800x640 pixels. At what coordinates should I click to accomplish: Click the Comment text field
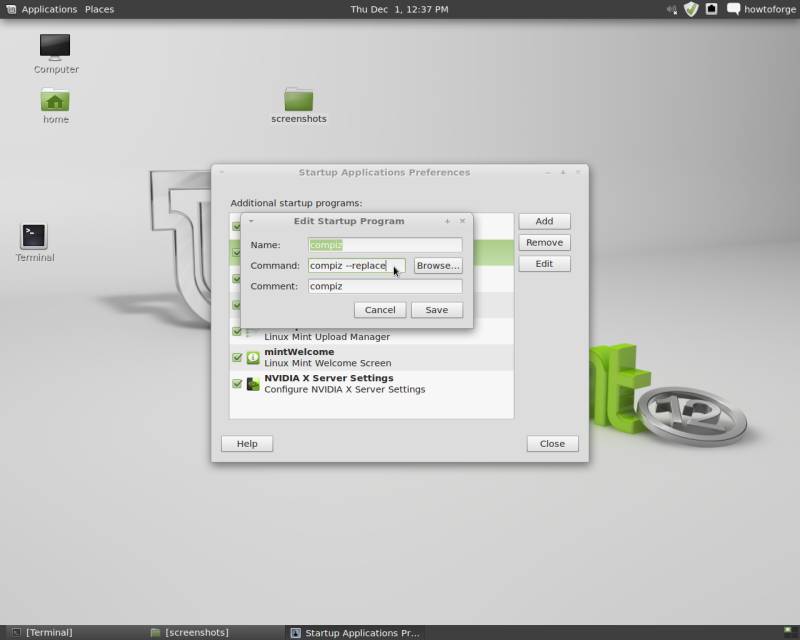tap(385, 286)
